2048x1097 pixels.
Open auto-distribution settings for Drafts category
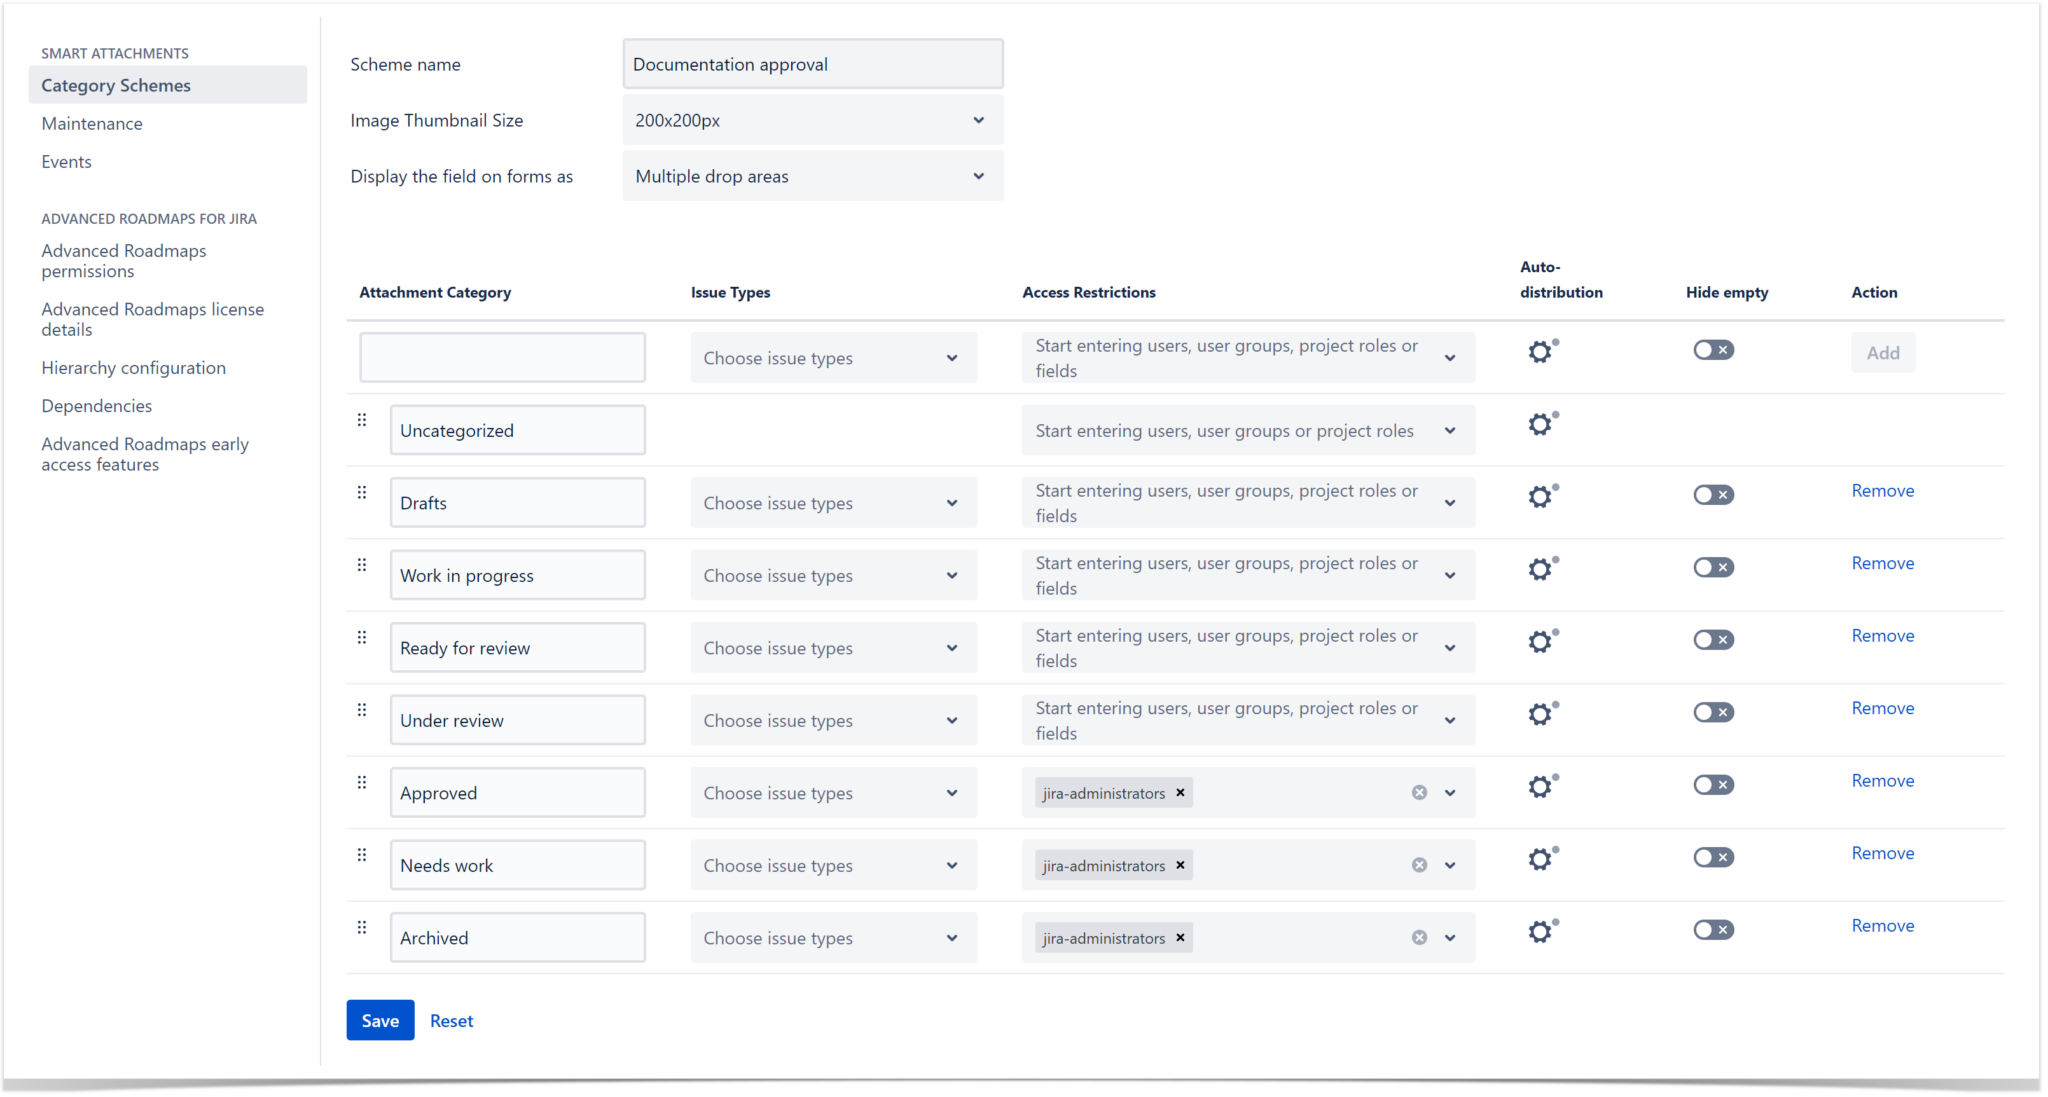point(1540,496)
